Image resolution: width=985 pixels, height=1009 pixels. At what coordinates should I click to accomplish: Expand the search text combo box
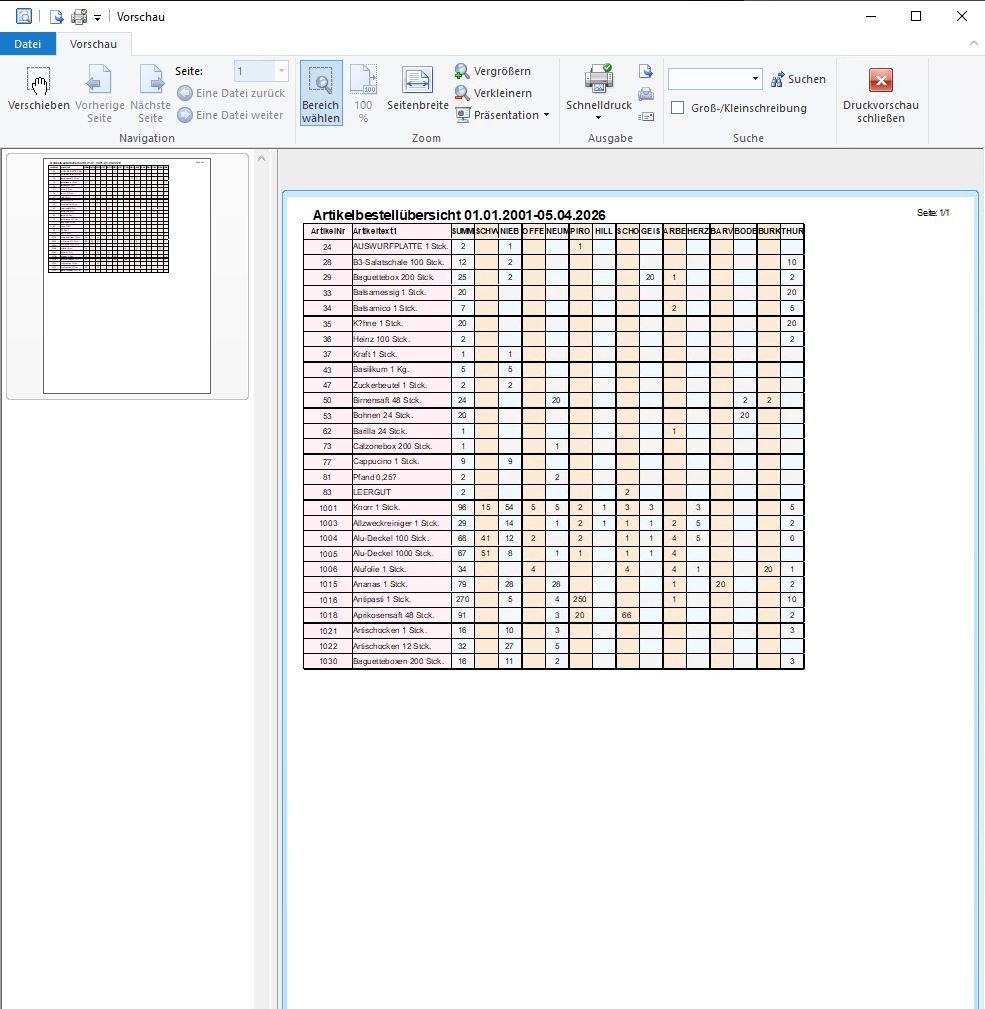point(755,79)
